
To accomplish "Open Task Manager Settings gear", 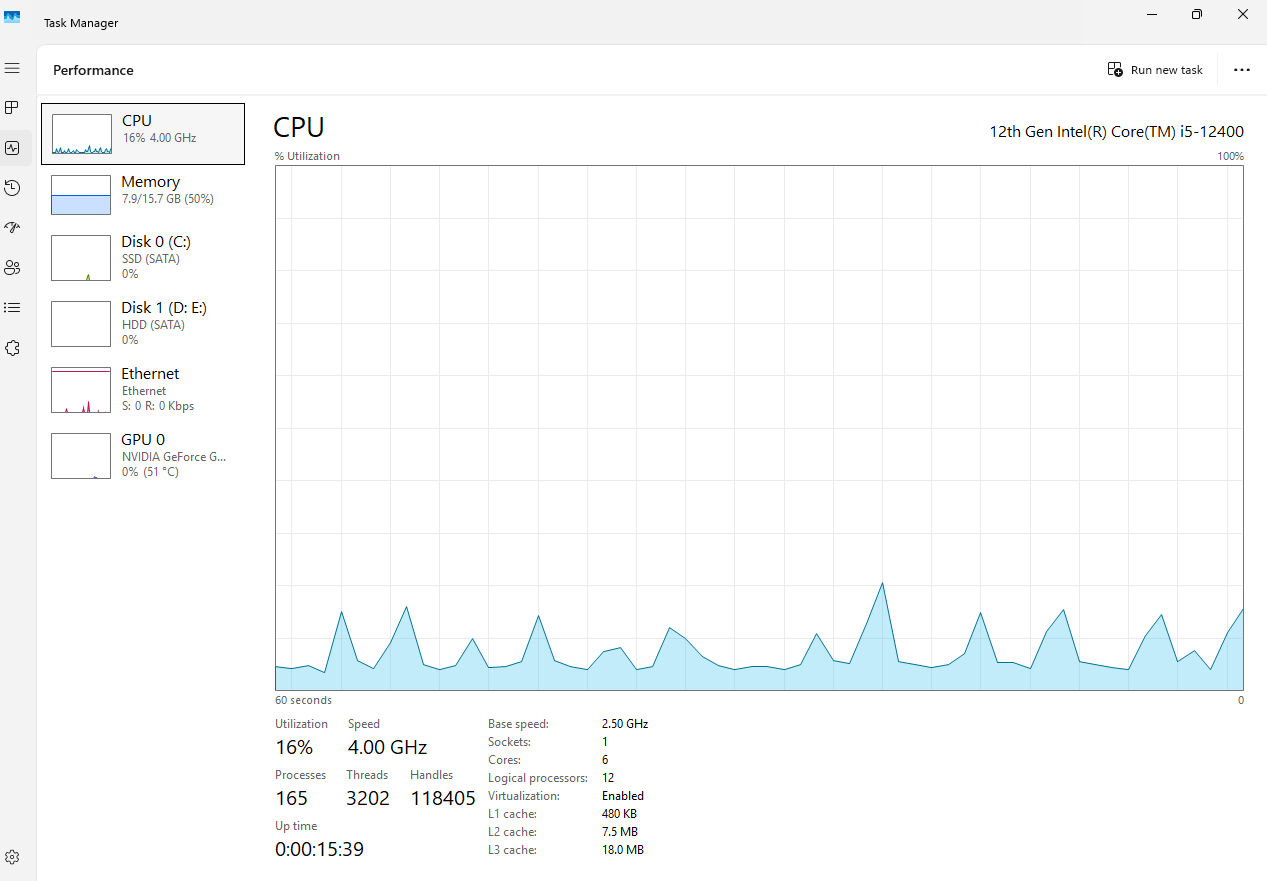I will point(12,857).
